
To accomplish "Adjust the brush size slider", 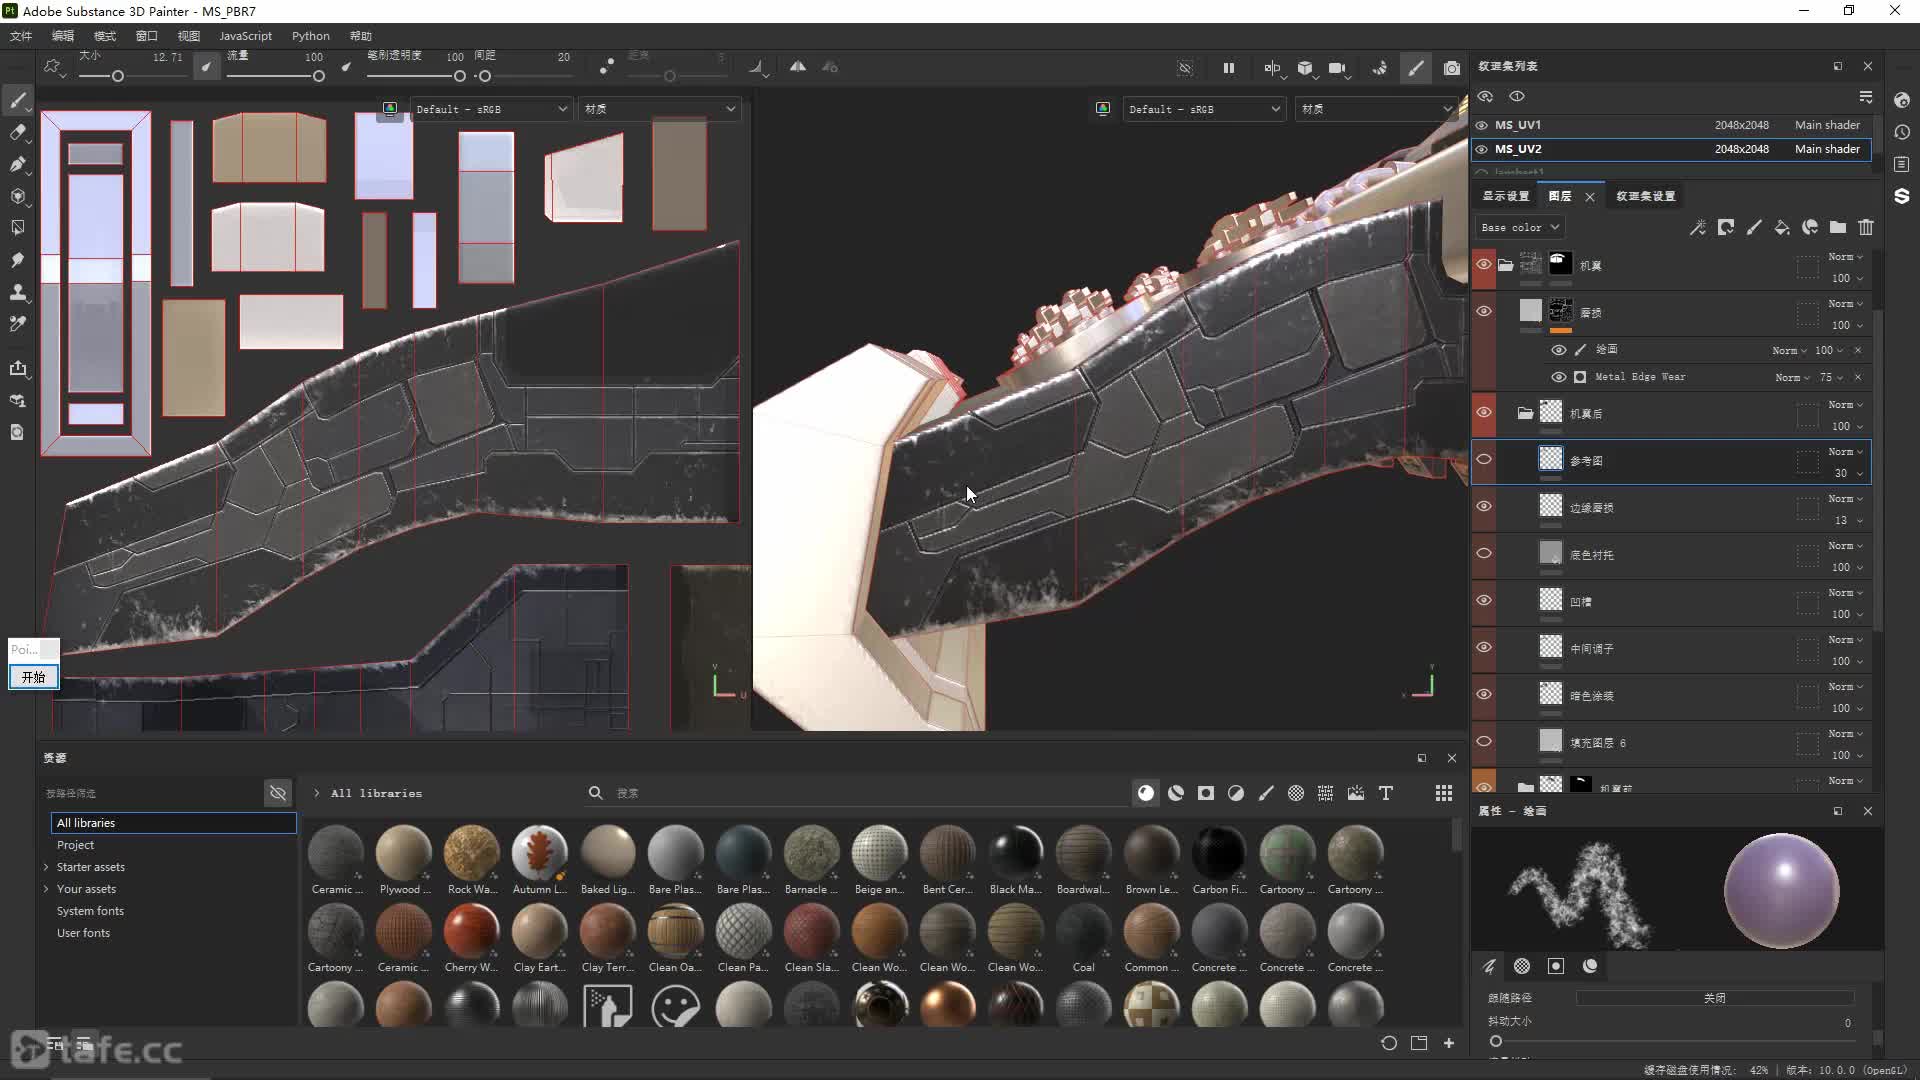I will point(118,76).
